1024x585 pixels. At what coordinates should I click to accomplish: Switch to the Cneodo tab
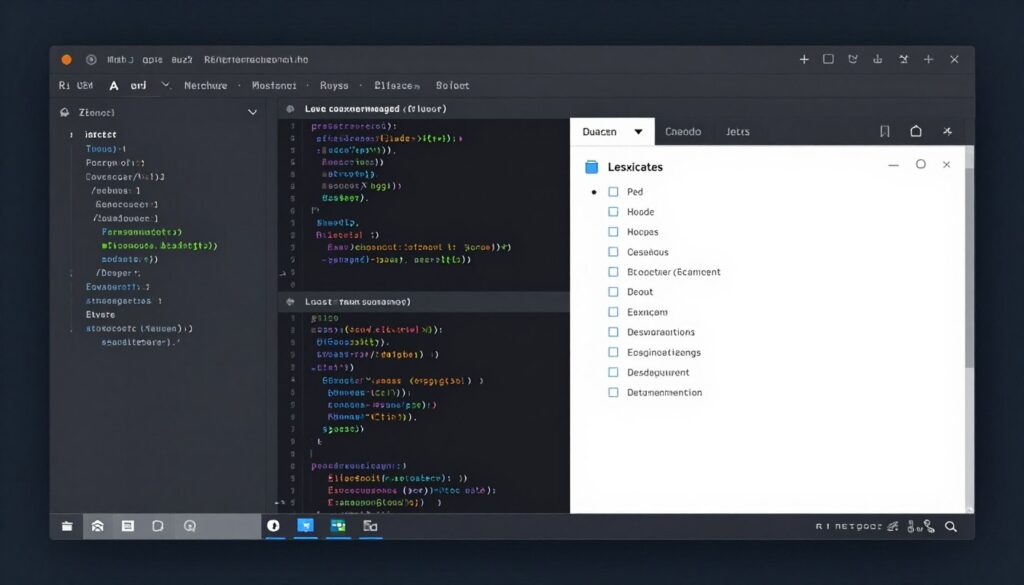pyautogui.click(x=683, y=132)
